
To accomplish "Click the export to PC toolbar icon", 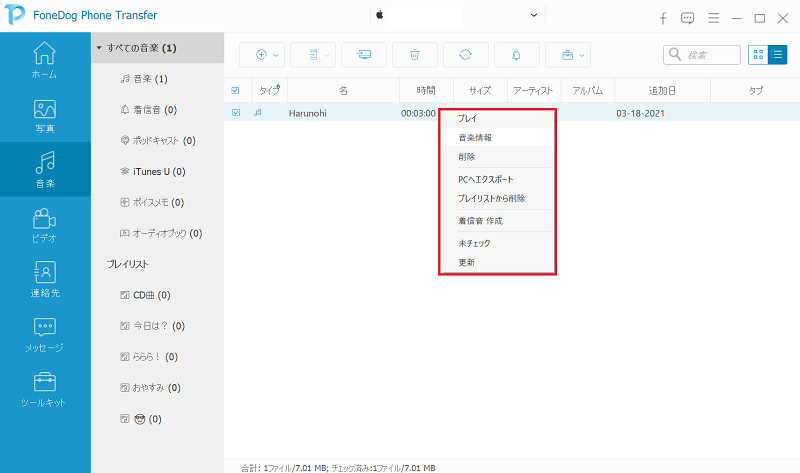I will pyautogui.click(x=364, y=54).
